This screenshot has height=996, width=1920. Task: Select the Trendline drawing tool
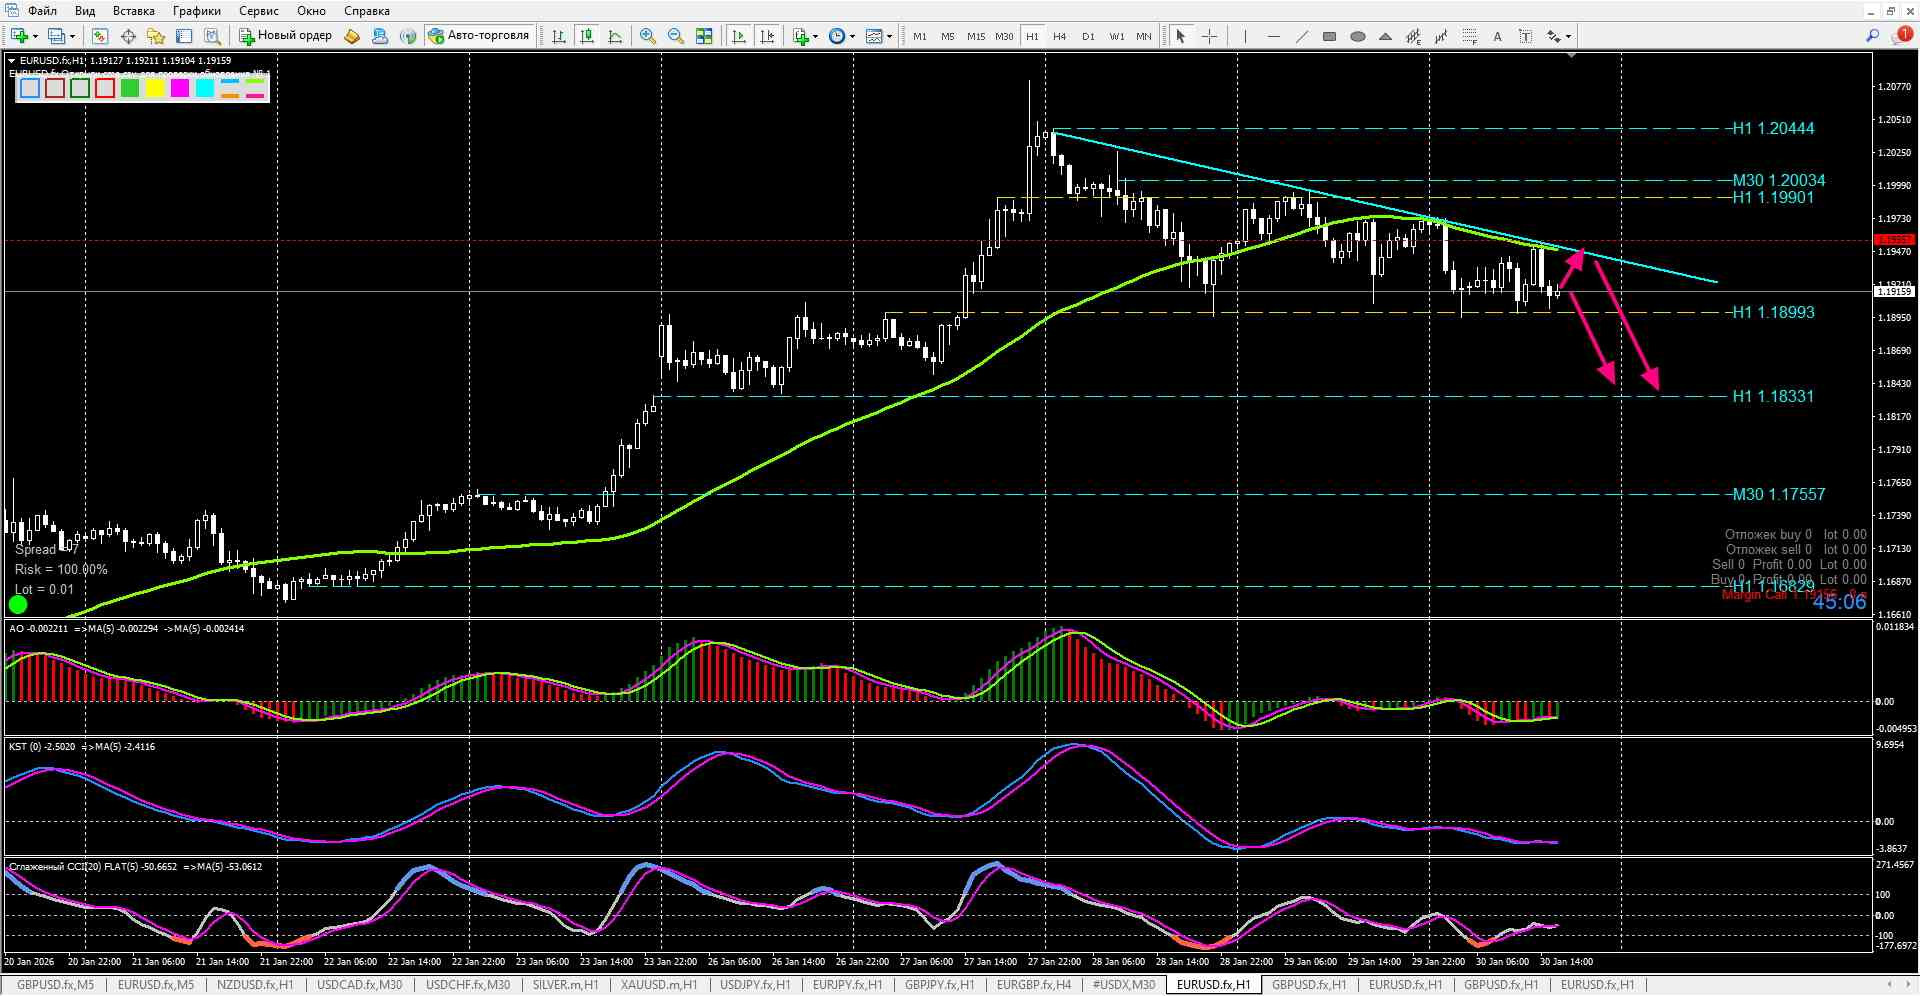tap(1301, 36)
